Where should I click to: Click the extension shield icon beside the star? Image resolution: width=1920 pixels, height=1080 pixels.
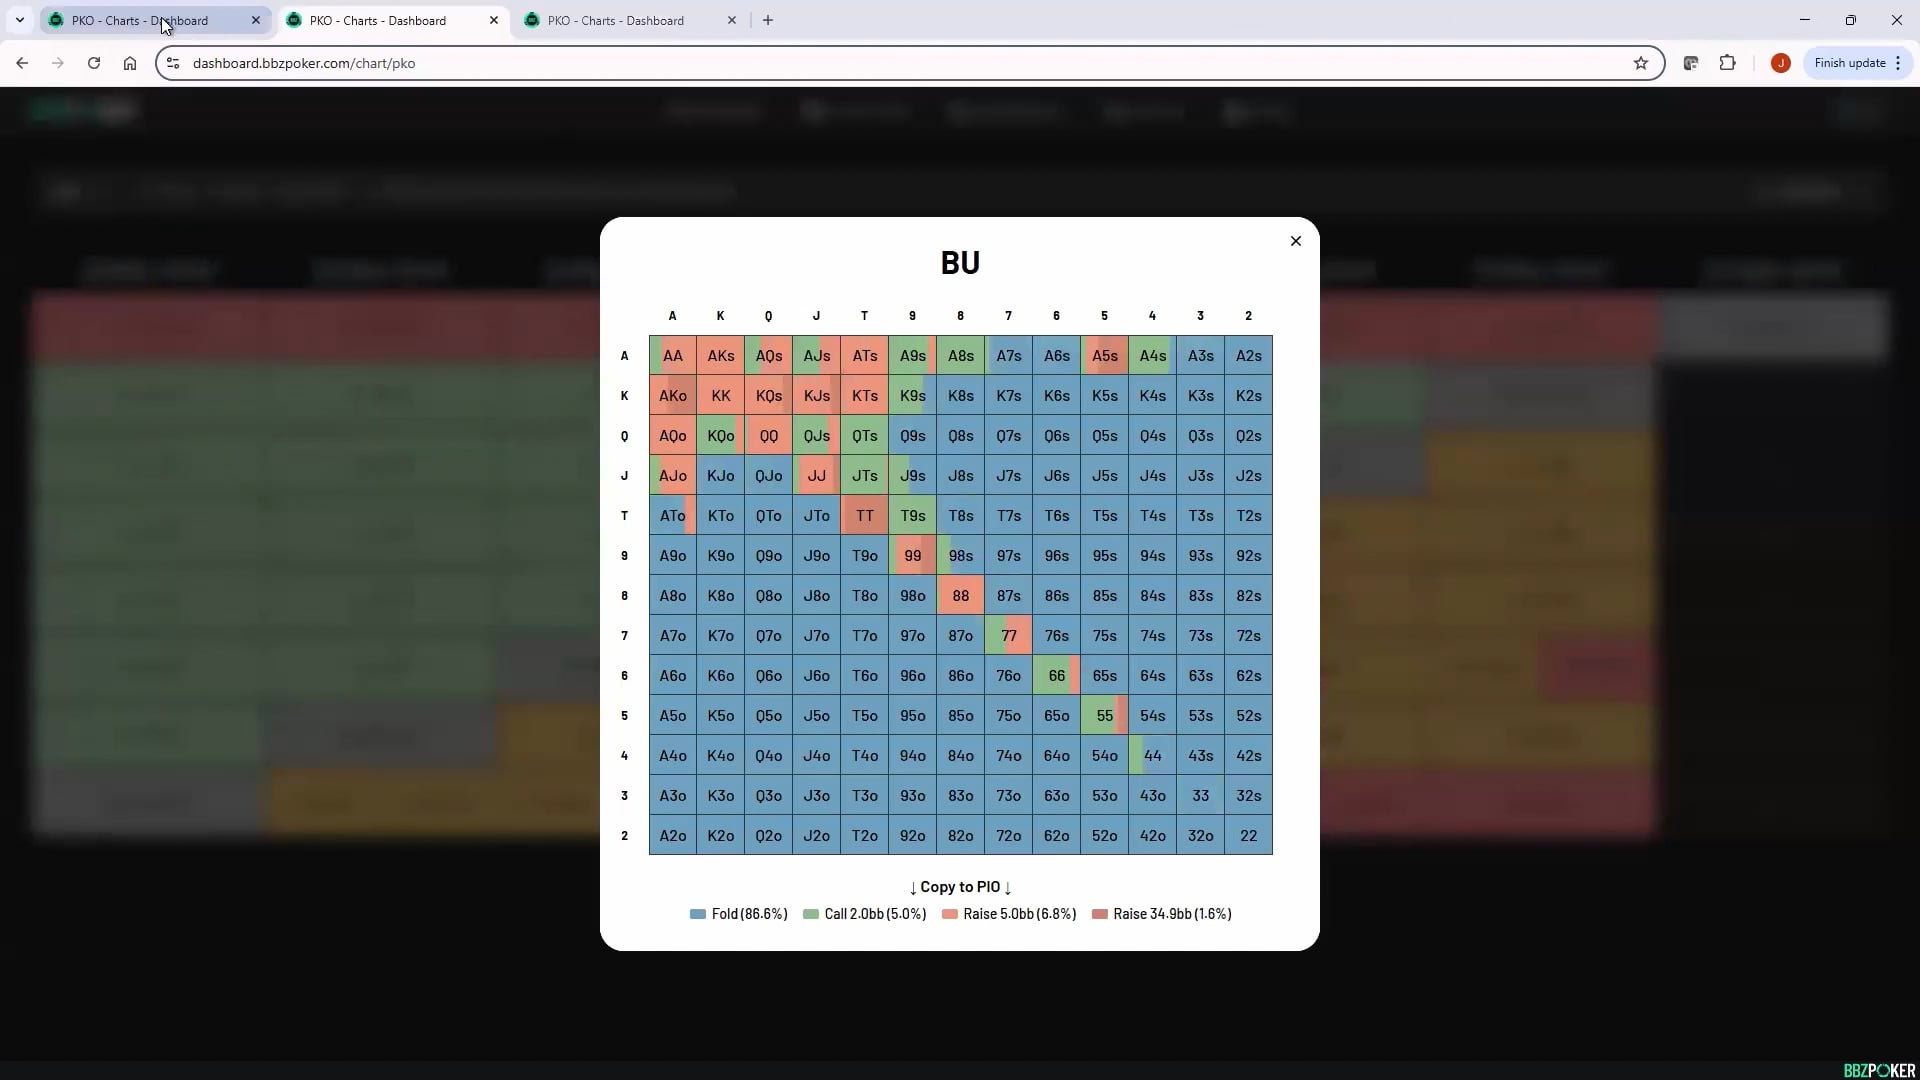point(1691,62)
